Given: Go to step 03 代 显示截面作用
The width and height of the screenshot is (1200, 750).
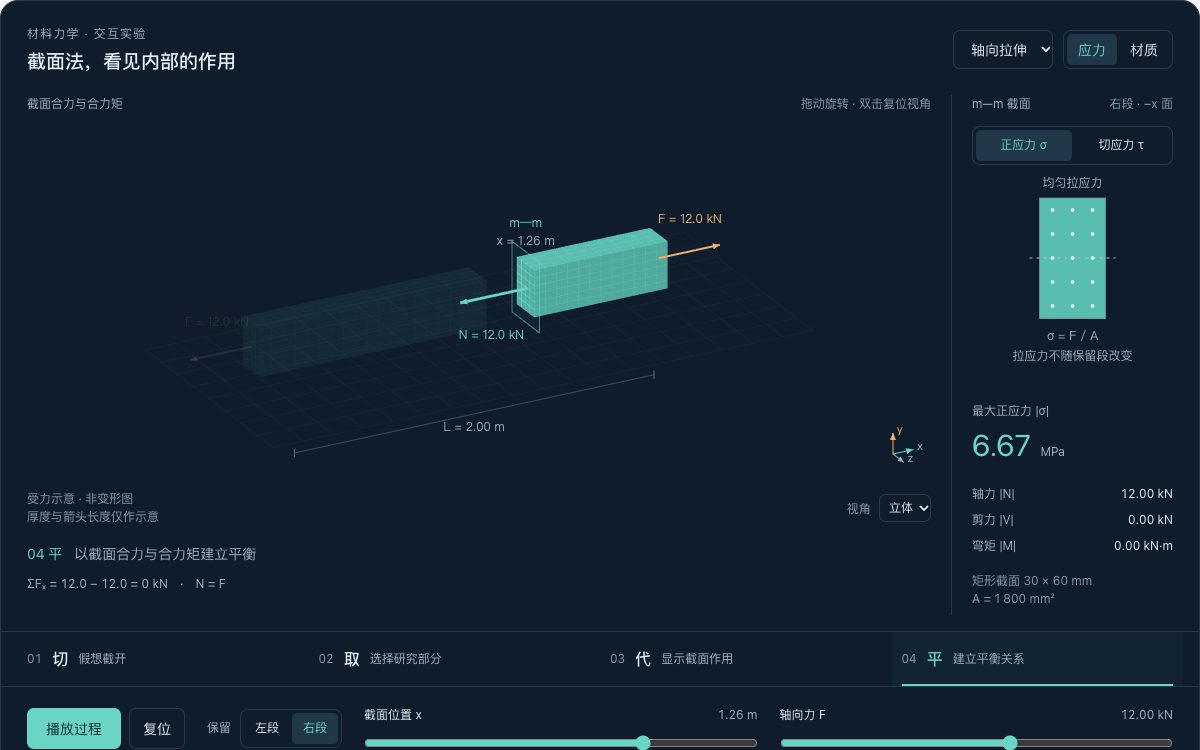Looking at the screenshot, I should click(746, 658).
